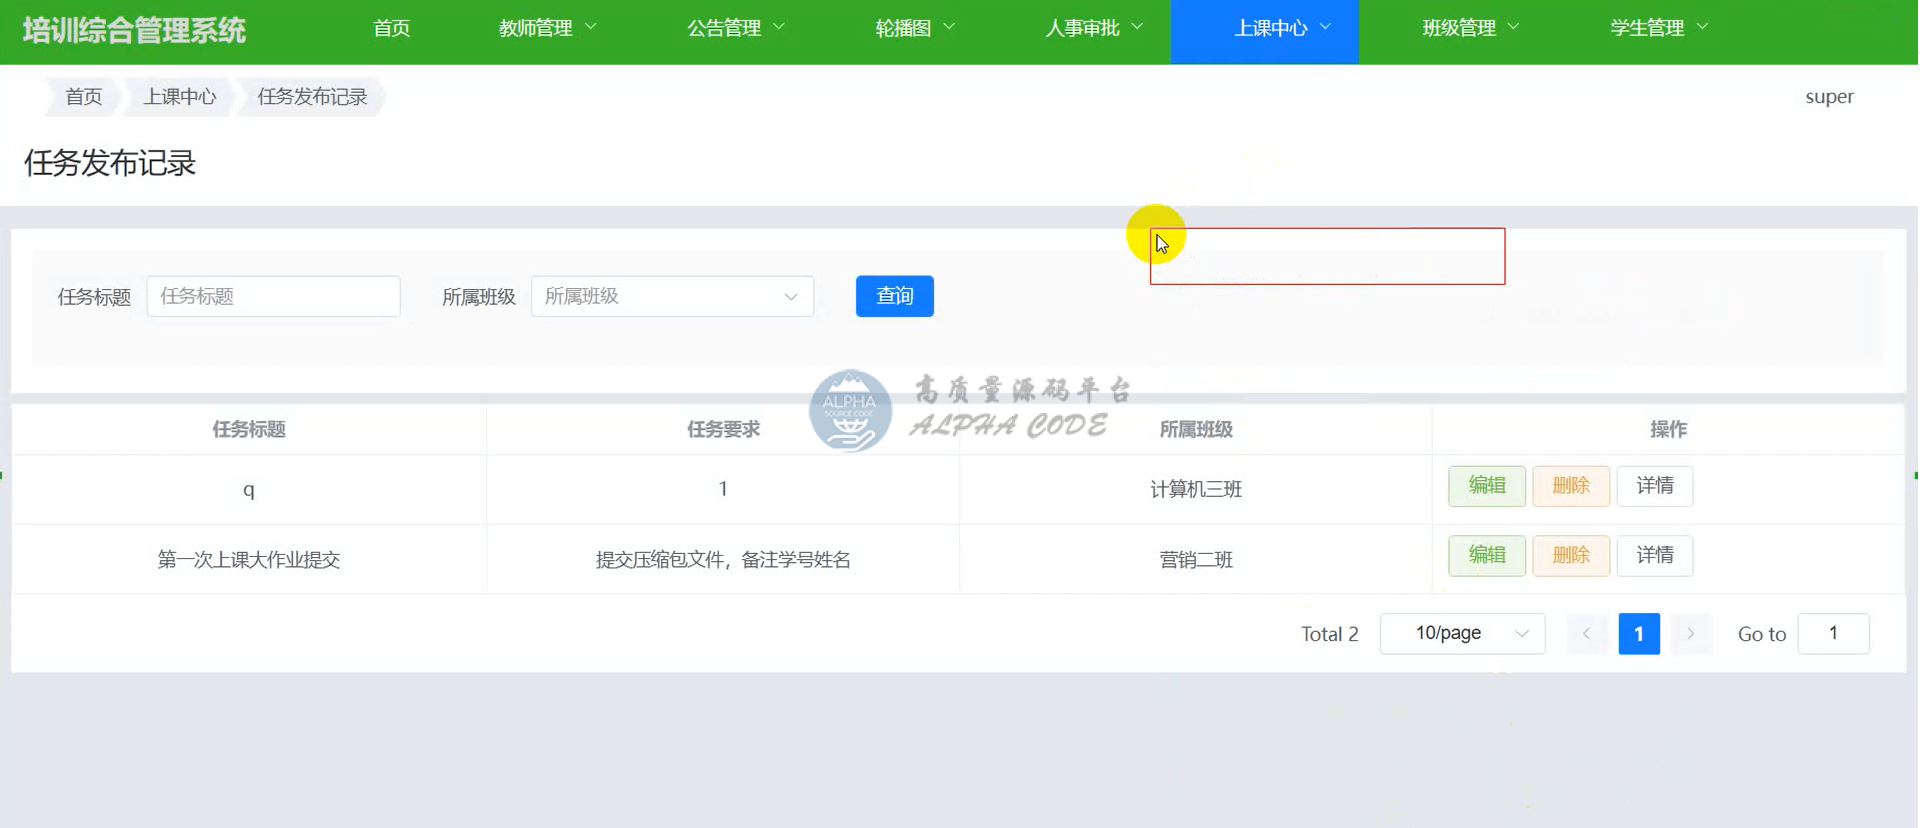The width and height of the screenshot is (1920, 828).
Task: Open the 10/page size selector
Action: (1462, 634)
